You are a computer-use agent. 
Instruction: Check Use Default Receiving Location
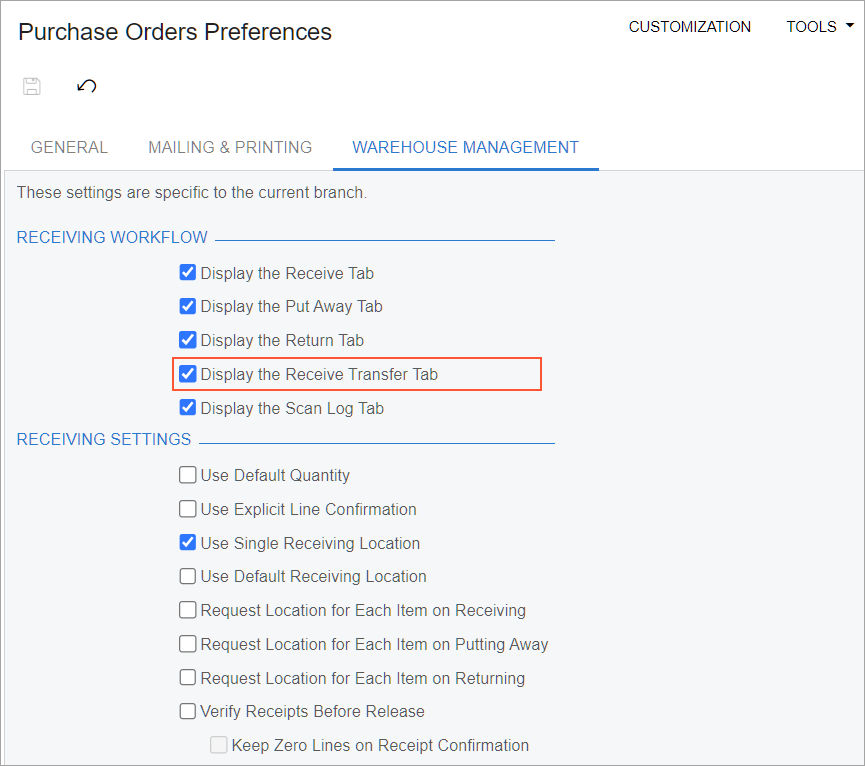tap(188, 576)
